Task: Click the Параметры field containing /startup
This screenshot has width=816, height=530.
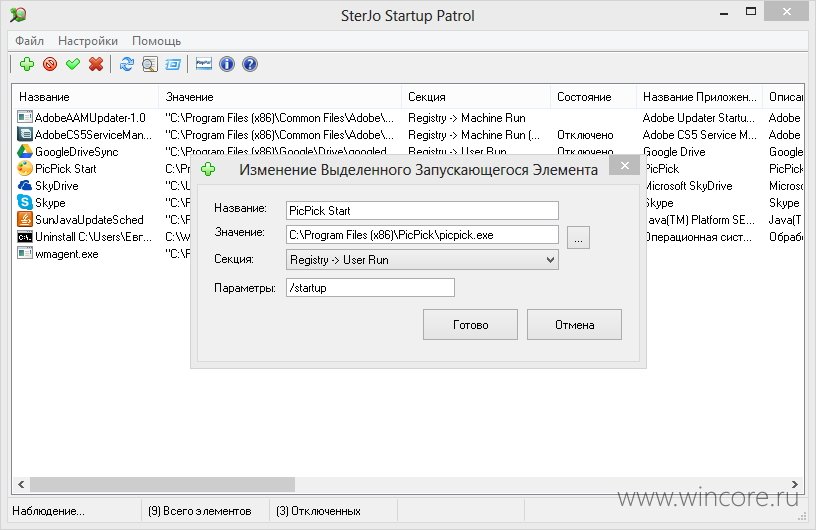Action: (370, 287)
